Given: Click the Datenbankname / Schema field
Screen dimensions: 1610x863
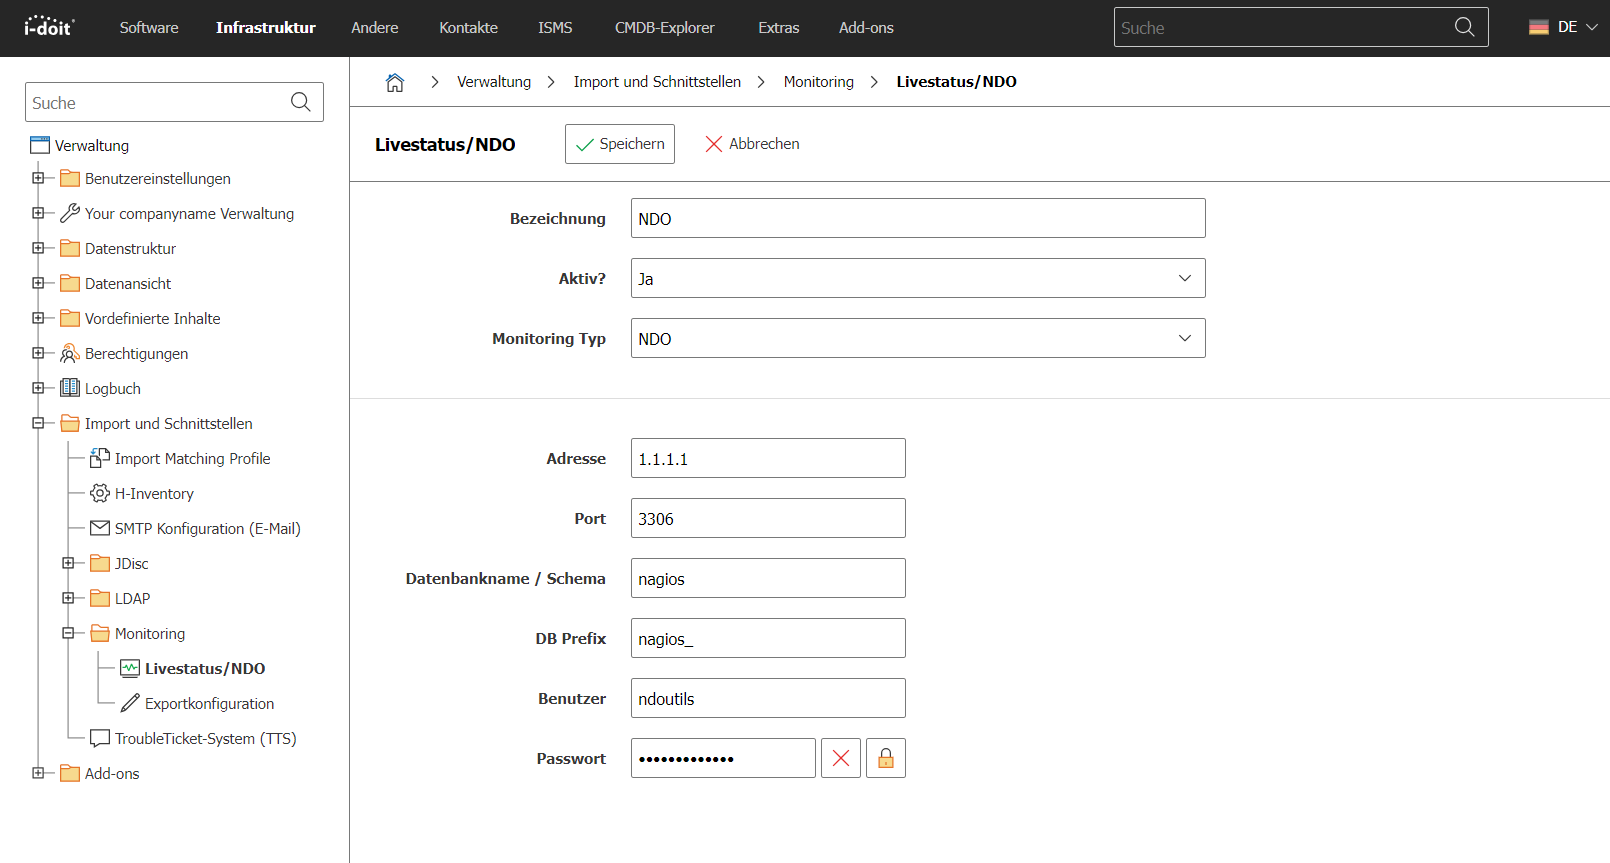Looking at the screenshot, I should (x=768, y=578).
